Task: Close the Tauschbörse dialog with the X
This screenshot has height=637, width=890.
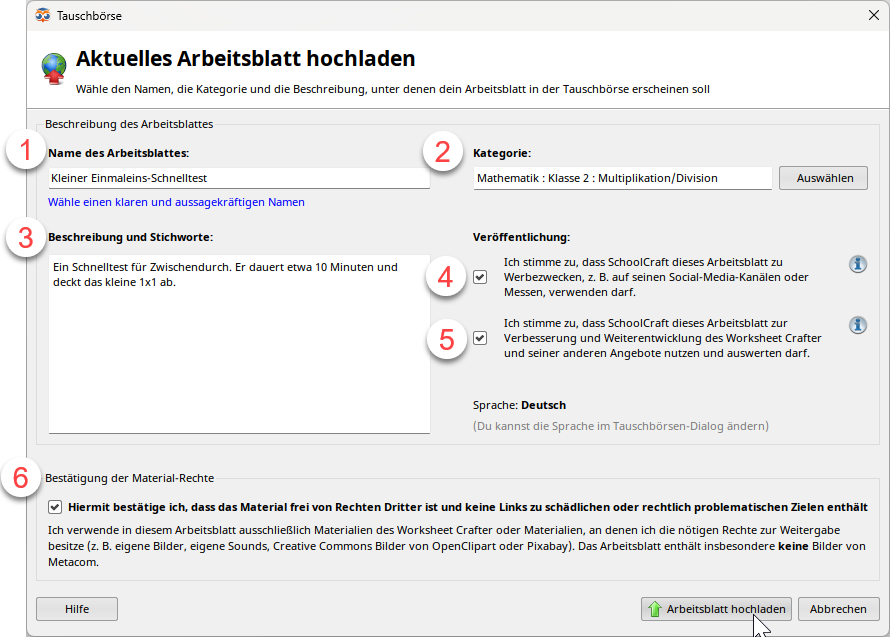Action: (x=874, y=14)
